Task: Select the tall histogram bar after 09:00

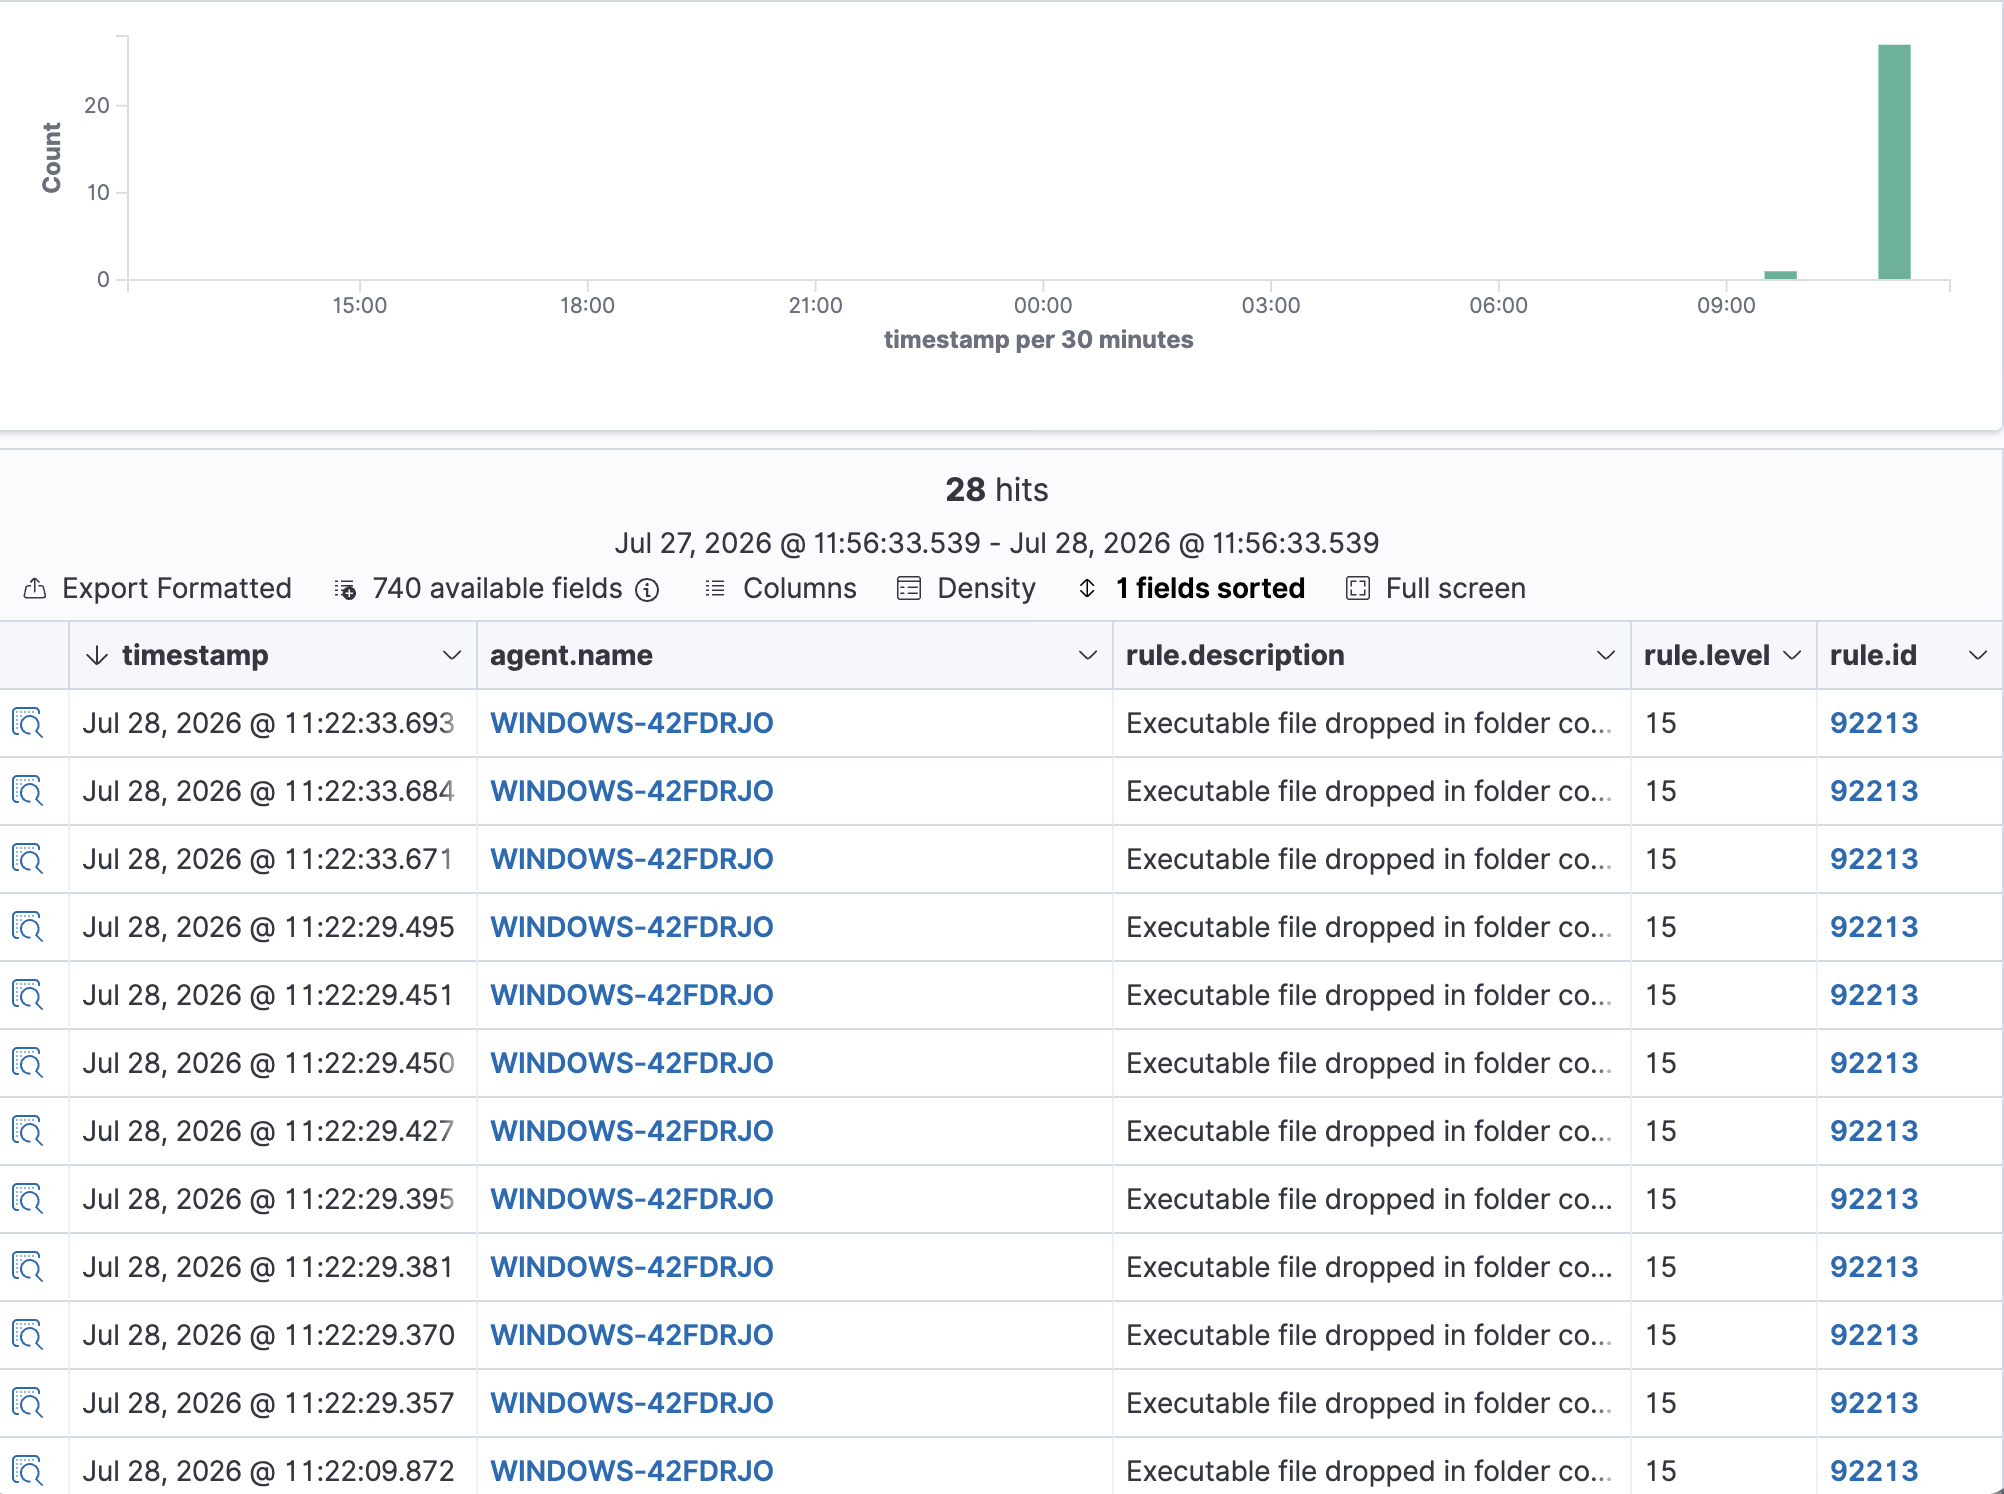Action: pyautogui.click(x=1894, y=162)
